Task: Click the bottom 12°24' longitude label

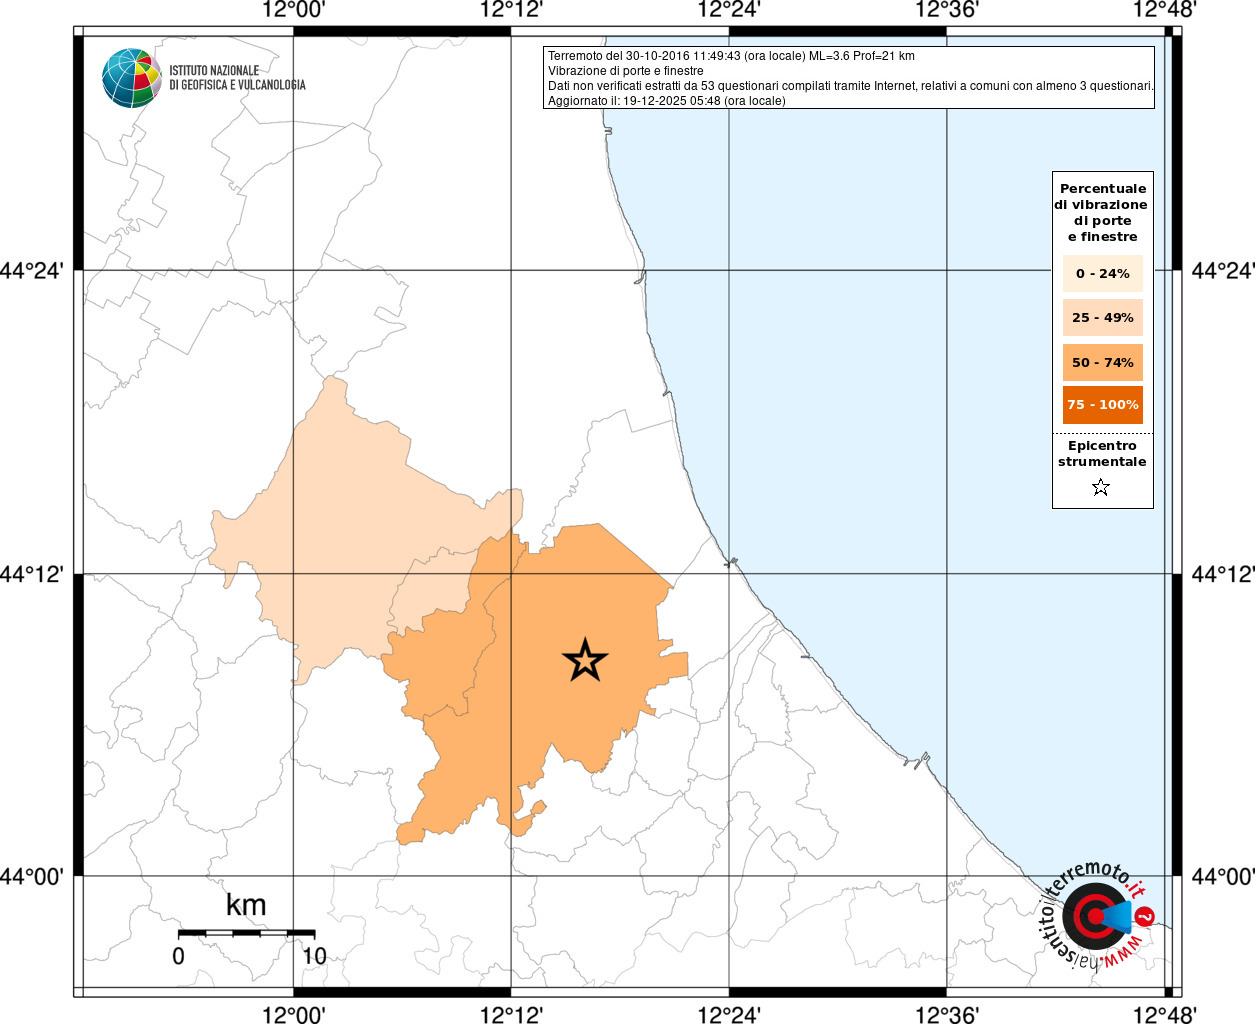Action: tap(729, 1014)
